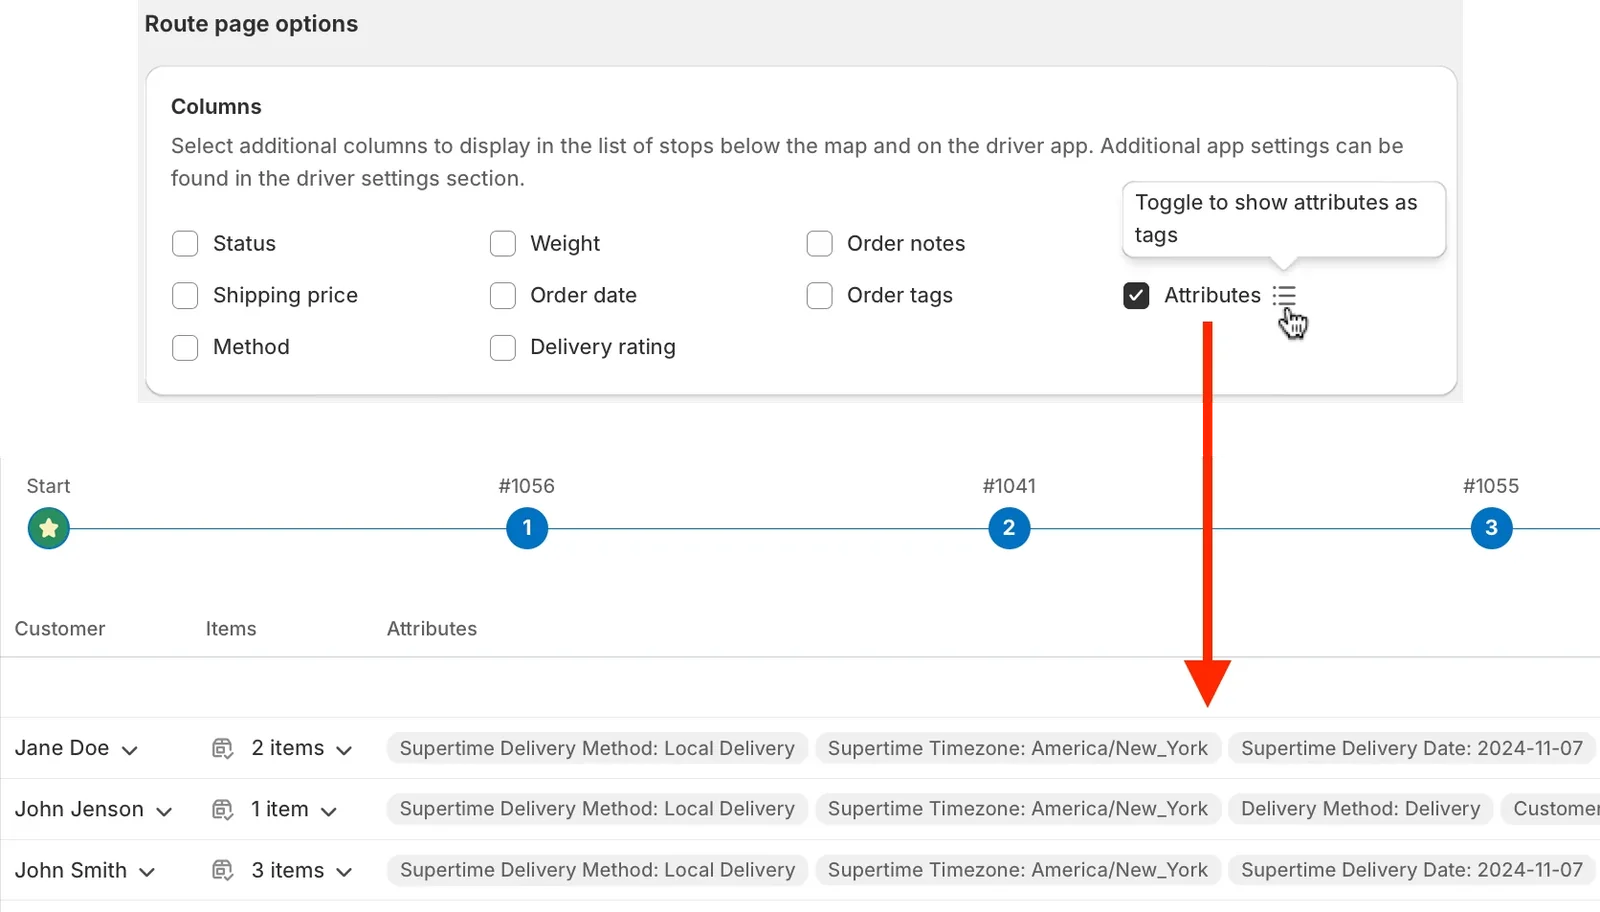
Task: Expand Jane Doe customer details chevron
Action: tap(130, 750)
